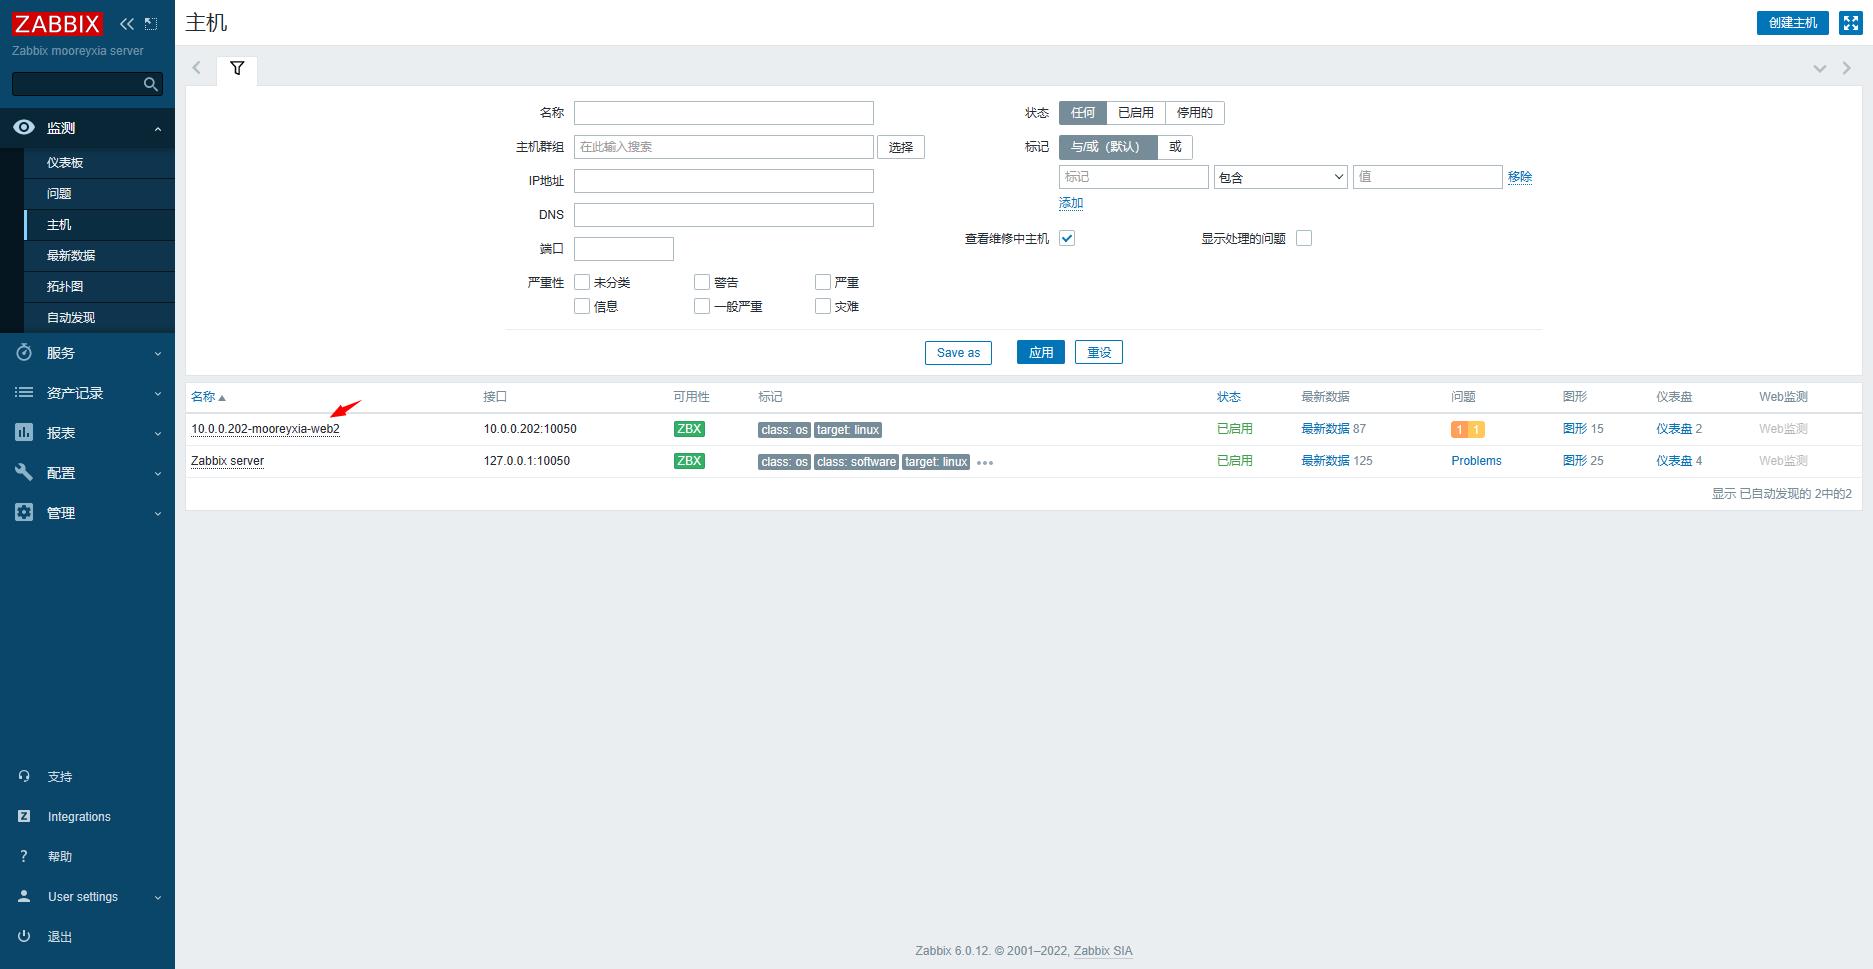Open 仪表板 menu item
The height and width of the screenshot is (969, 1873).
pos(99,162)
